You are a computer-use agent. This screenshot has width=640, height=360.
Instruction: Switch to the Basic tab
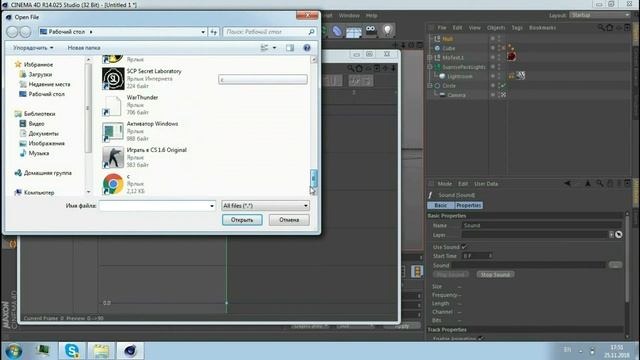click(x=441, y=205)
